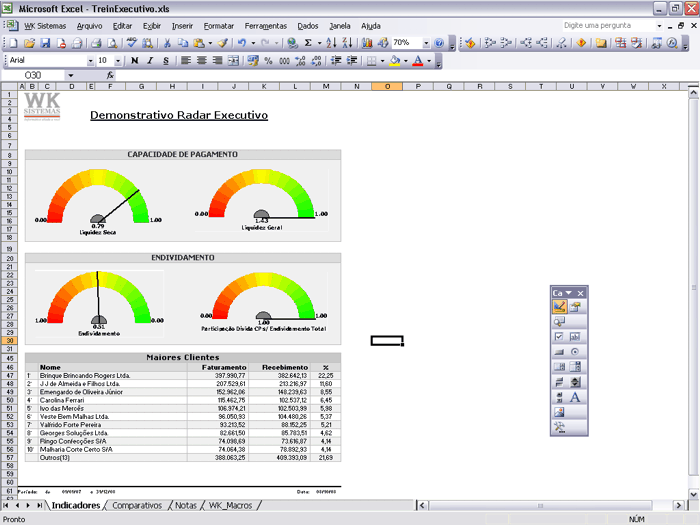Click the Format Painter brush icon

pyautogui.click(x=223, y=43)
